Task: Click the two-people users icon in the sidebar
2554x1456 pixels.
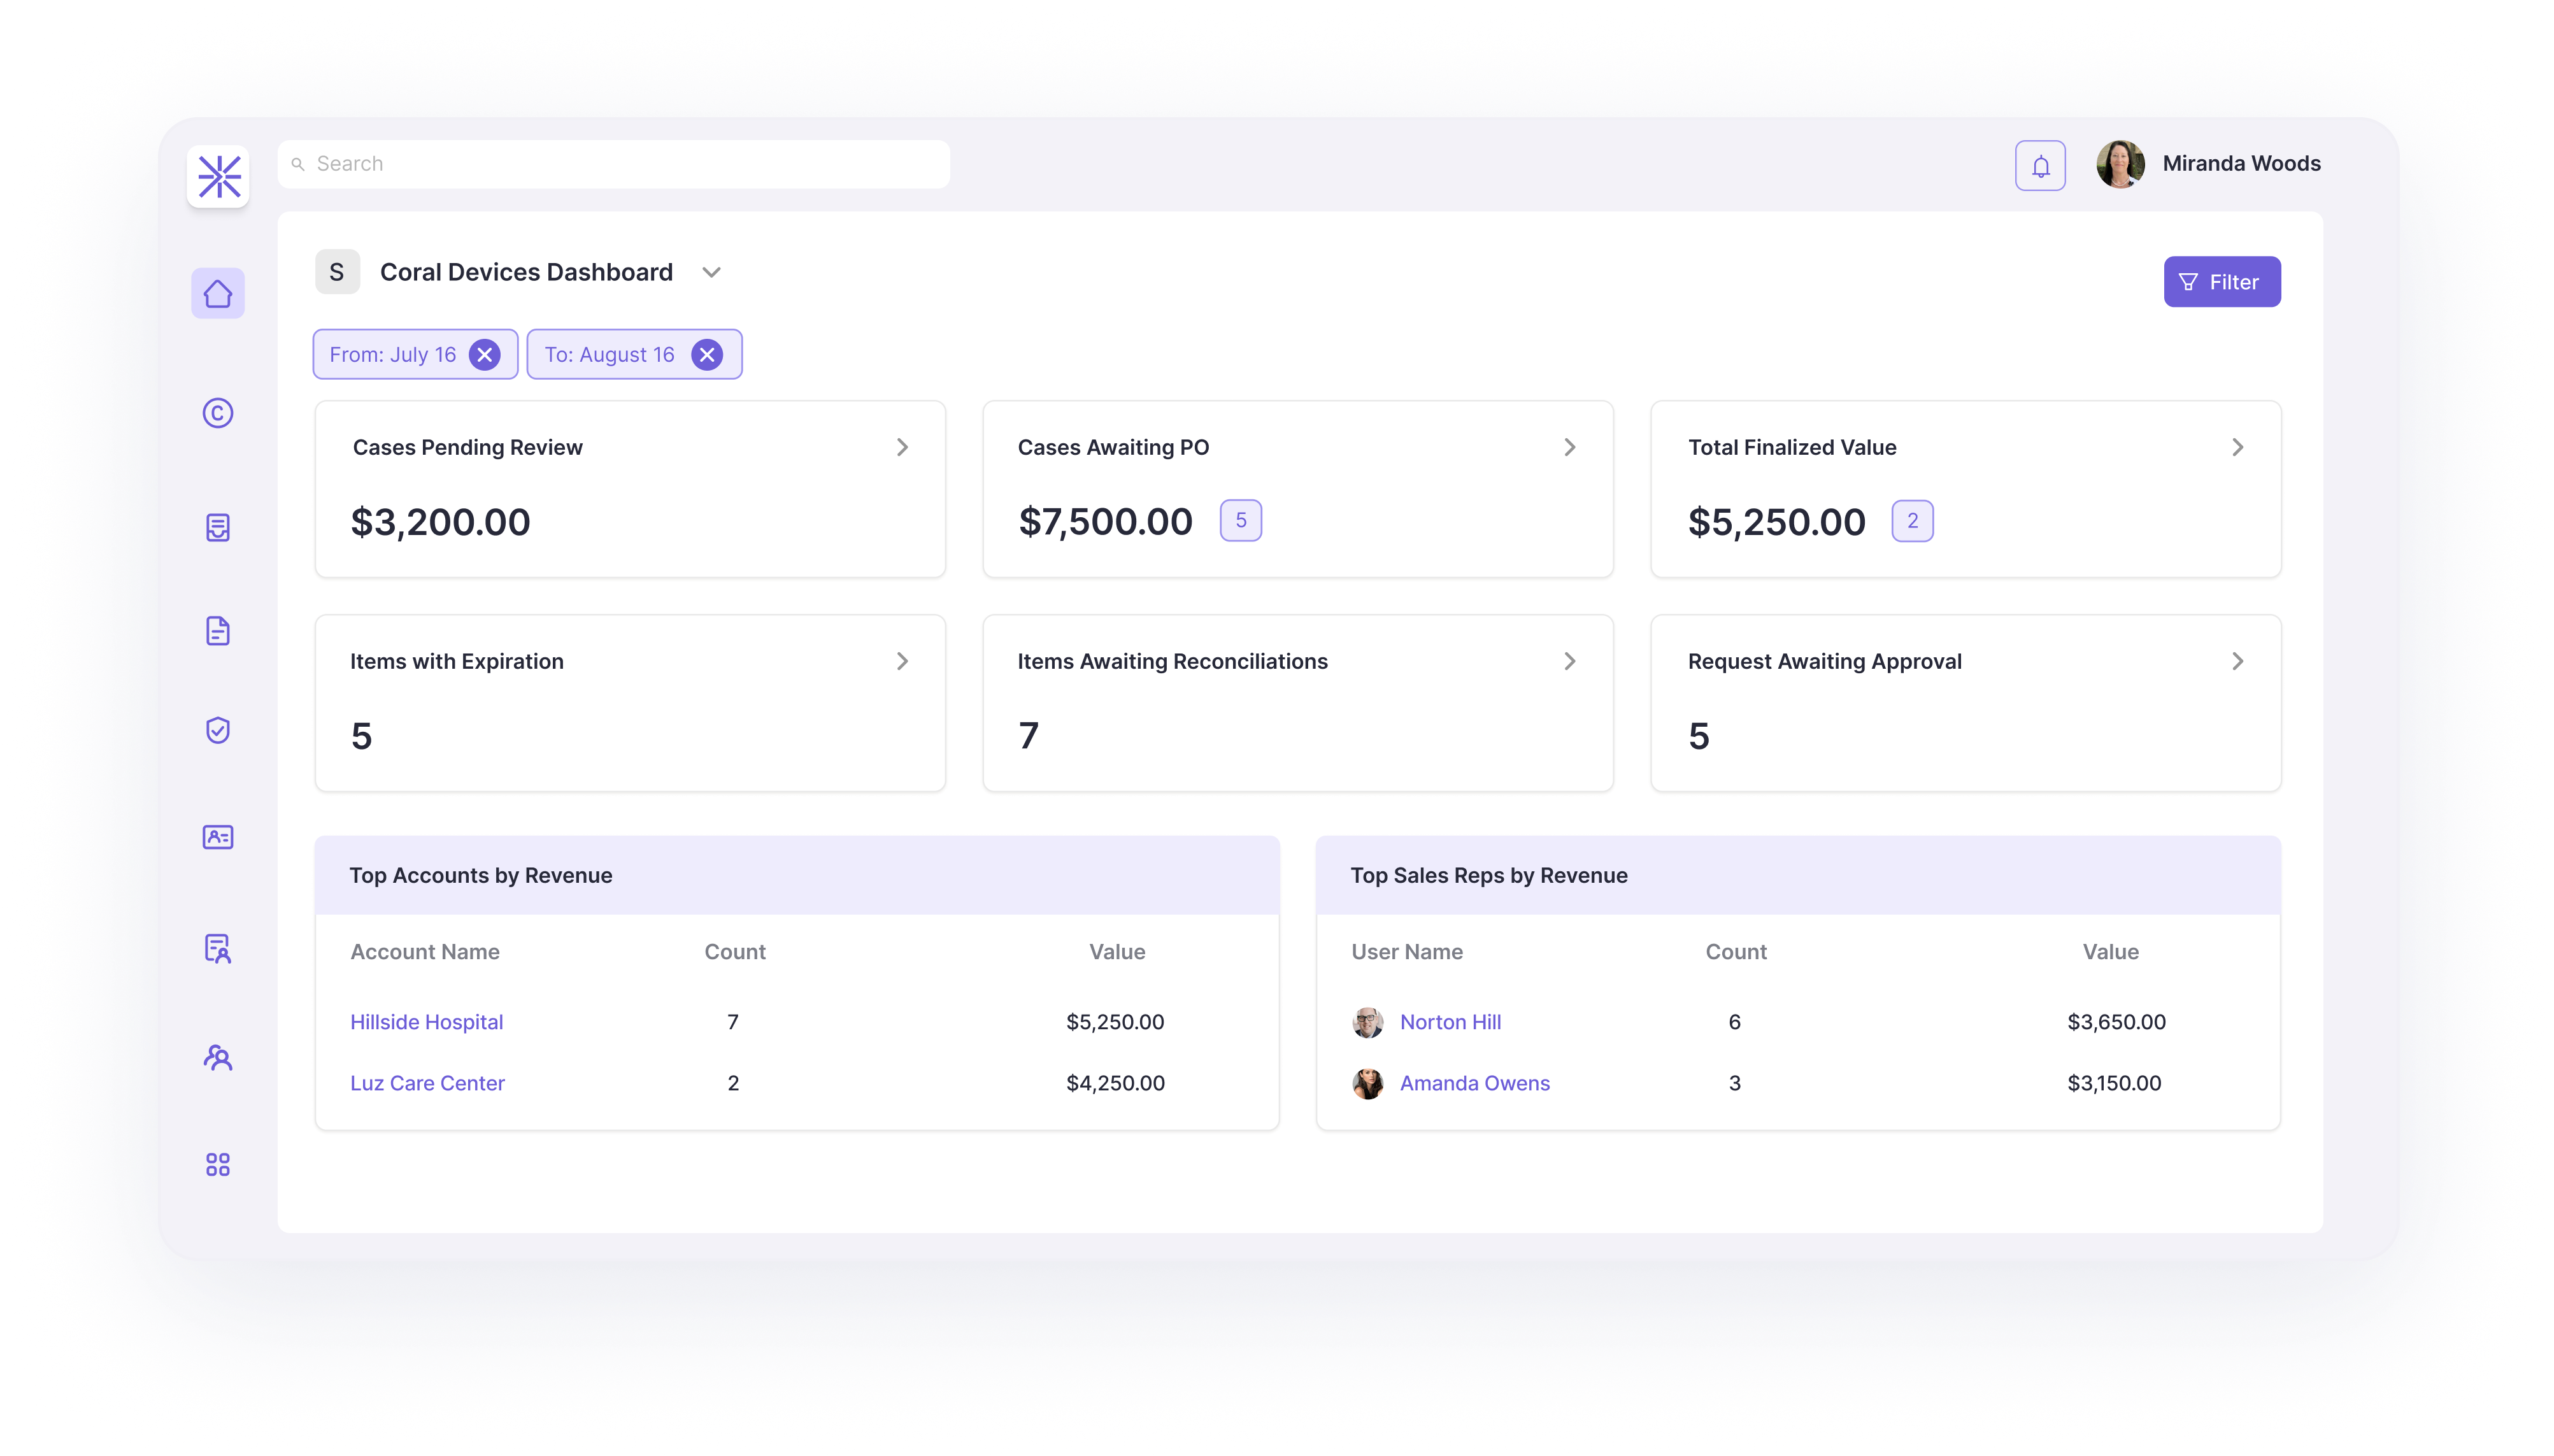Action: point(218,1057)
